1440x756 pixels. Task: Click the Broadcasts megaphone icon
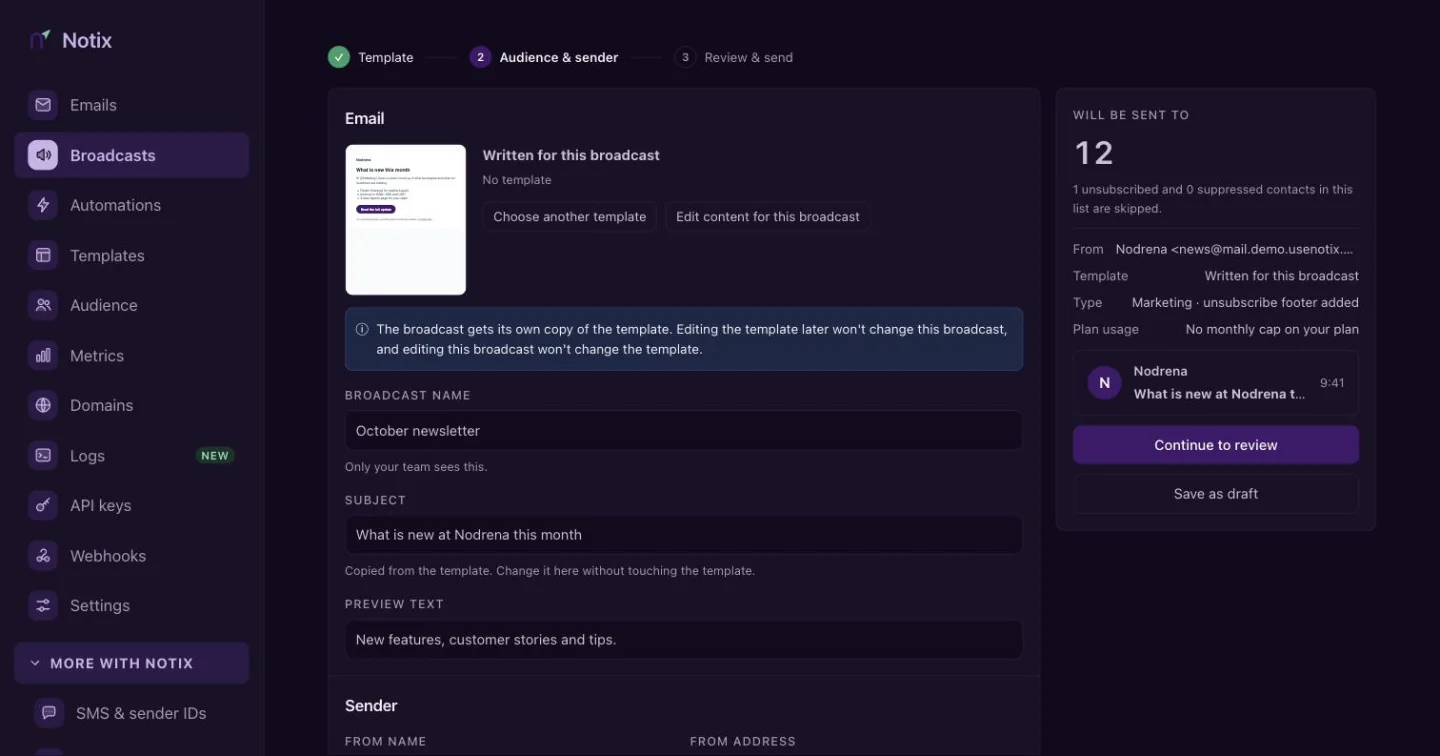click(x=43, y=155)
